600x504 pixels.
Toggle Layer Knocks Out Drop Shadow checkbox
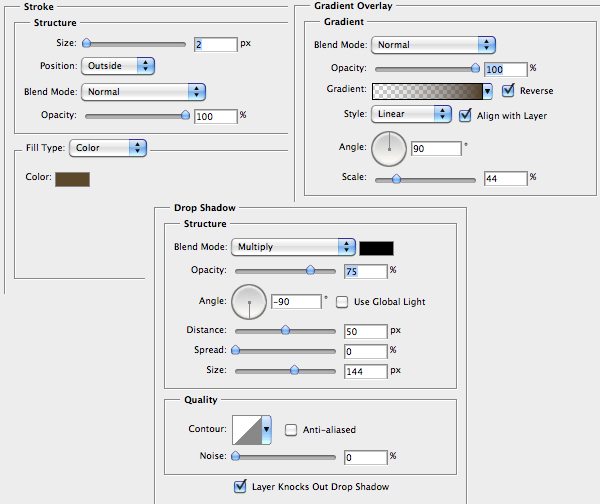(x=240, y=487)
